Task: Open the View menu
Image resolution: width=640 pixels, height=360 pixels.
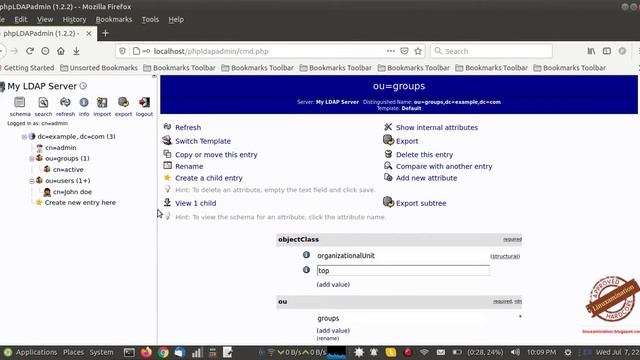Action: point(45,20)
